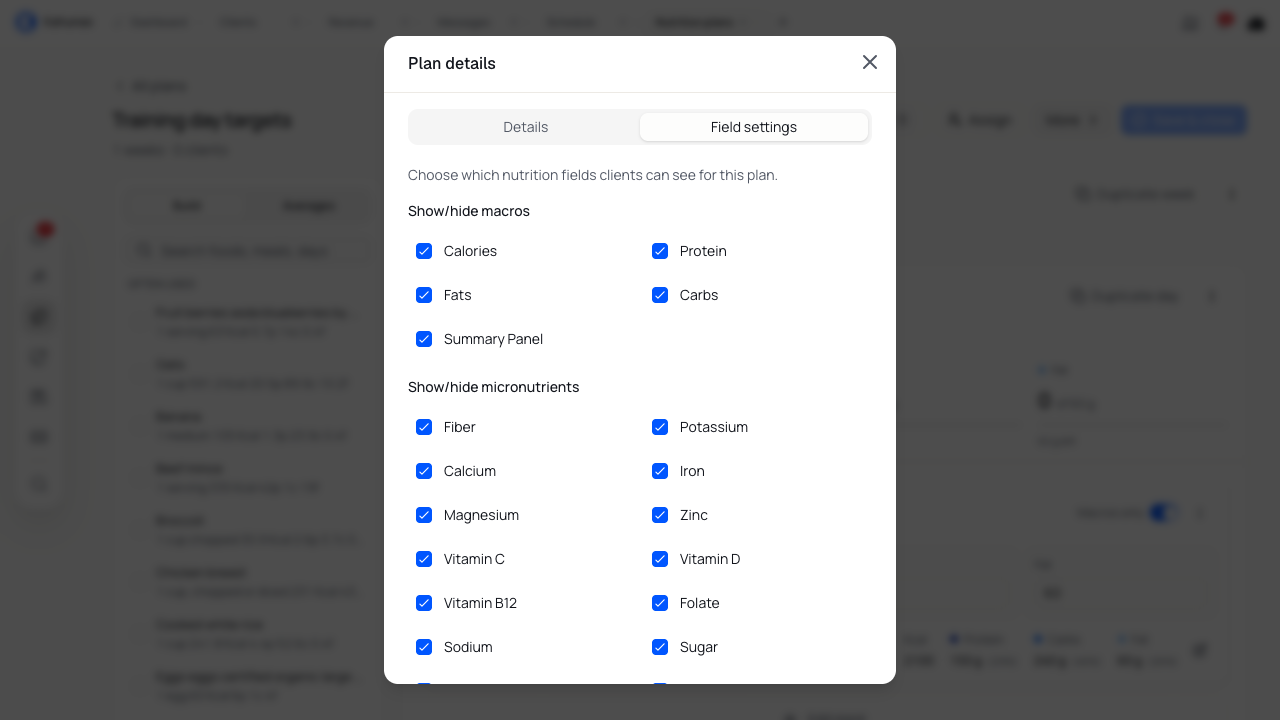Toggle the Potassium checkbox
Viewport: 1280px width, 720px height.
point(660,427)
